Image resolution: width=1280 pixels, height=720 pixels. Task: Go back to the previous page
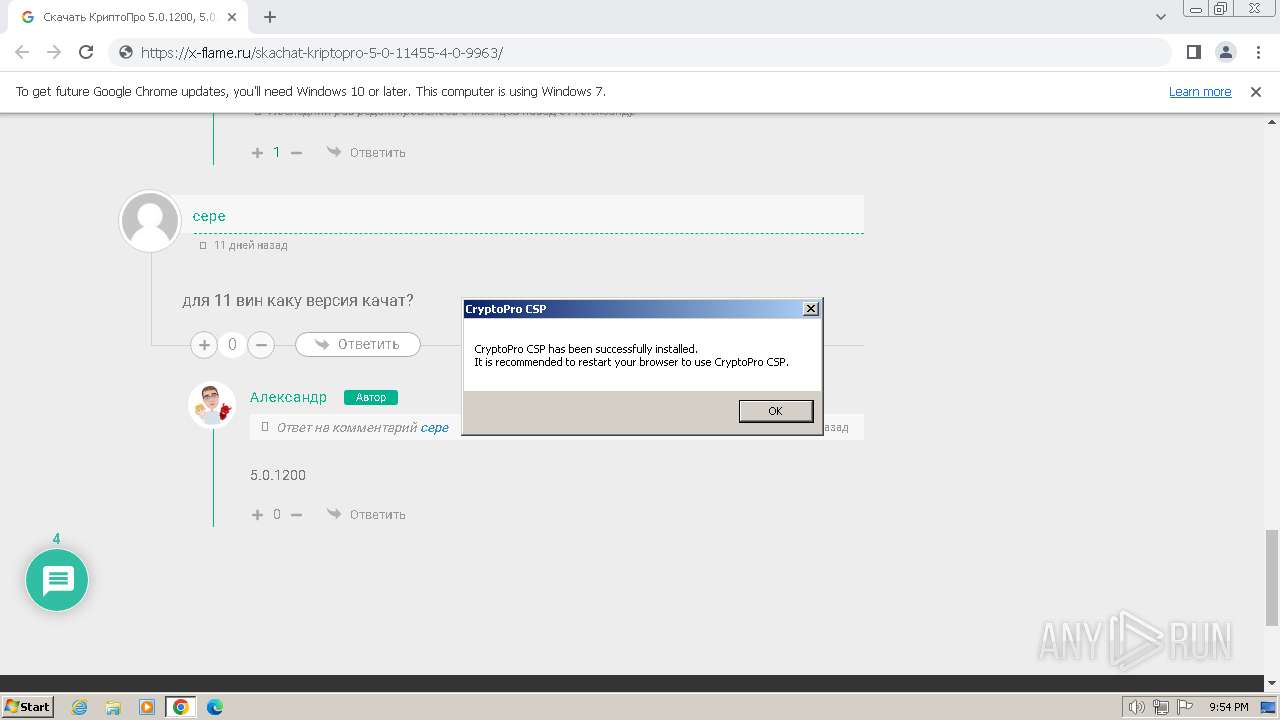[x=22, y=52]
